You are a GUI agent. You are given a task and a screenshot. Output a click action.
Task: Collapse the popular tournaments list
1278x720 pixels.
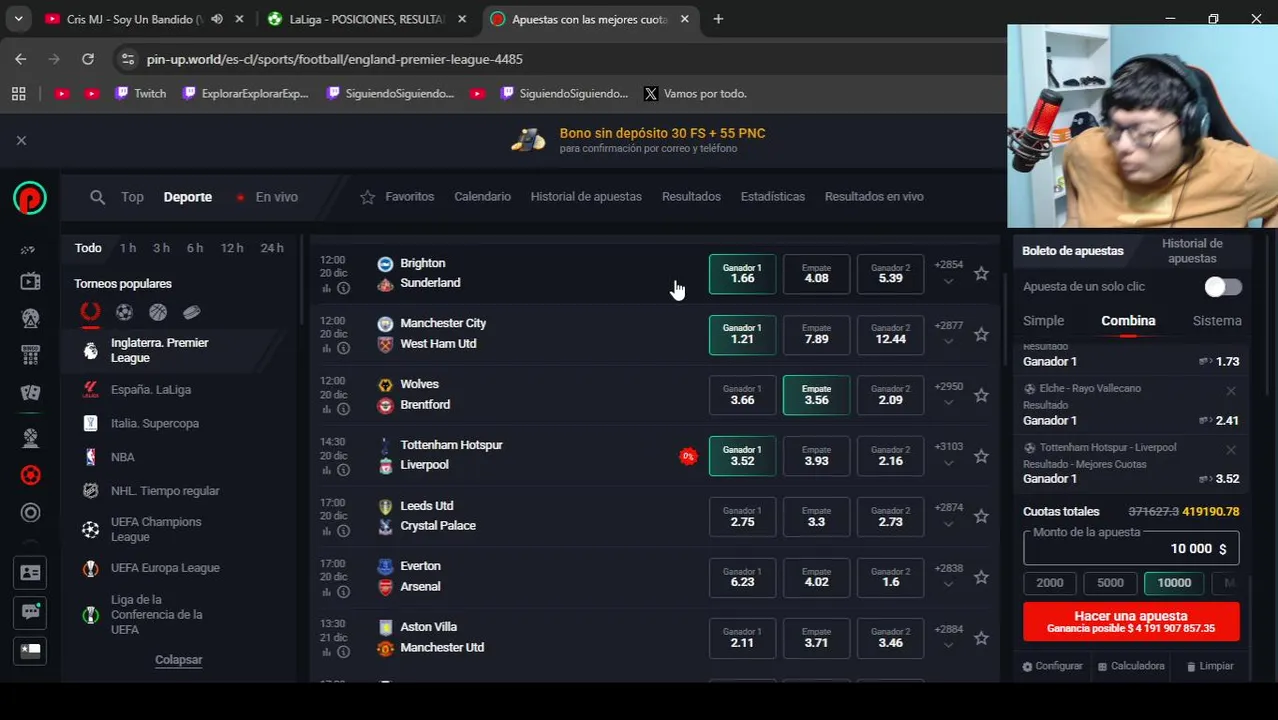(178, 660)
